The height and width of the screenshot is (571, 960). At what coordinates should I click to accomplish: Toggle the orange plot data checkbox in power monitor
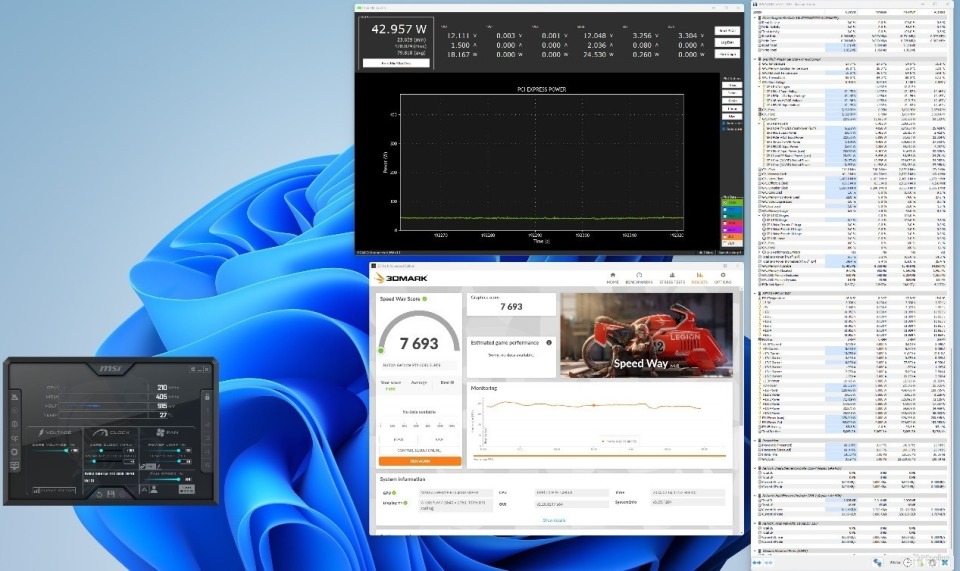[725, 236]
